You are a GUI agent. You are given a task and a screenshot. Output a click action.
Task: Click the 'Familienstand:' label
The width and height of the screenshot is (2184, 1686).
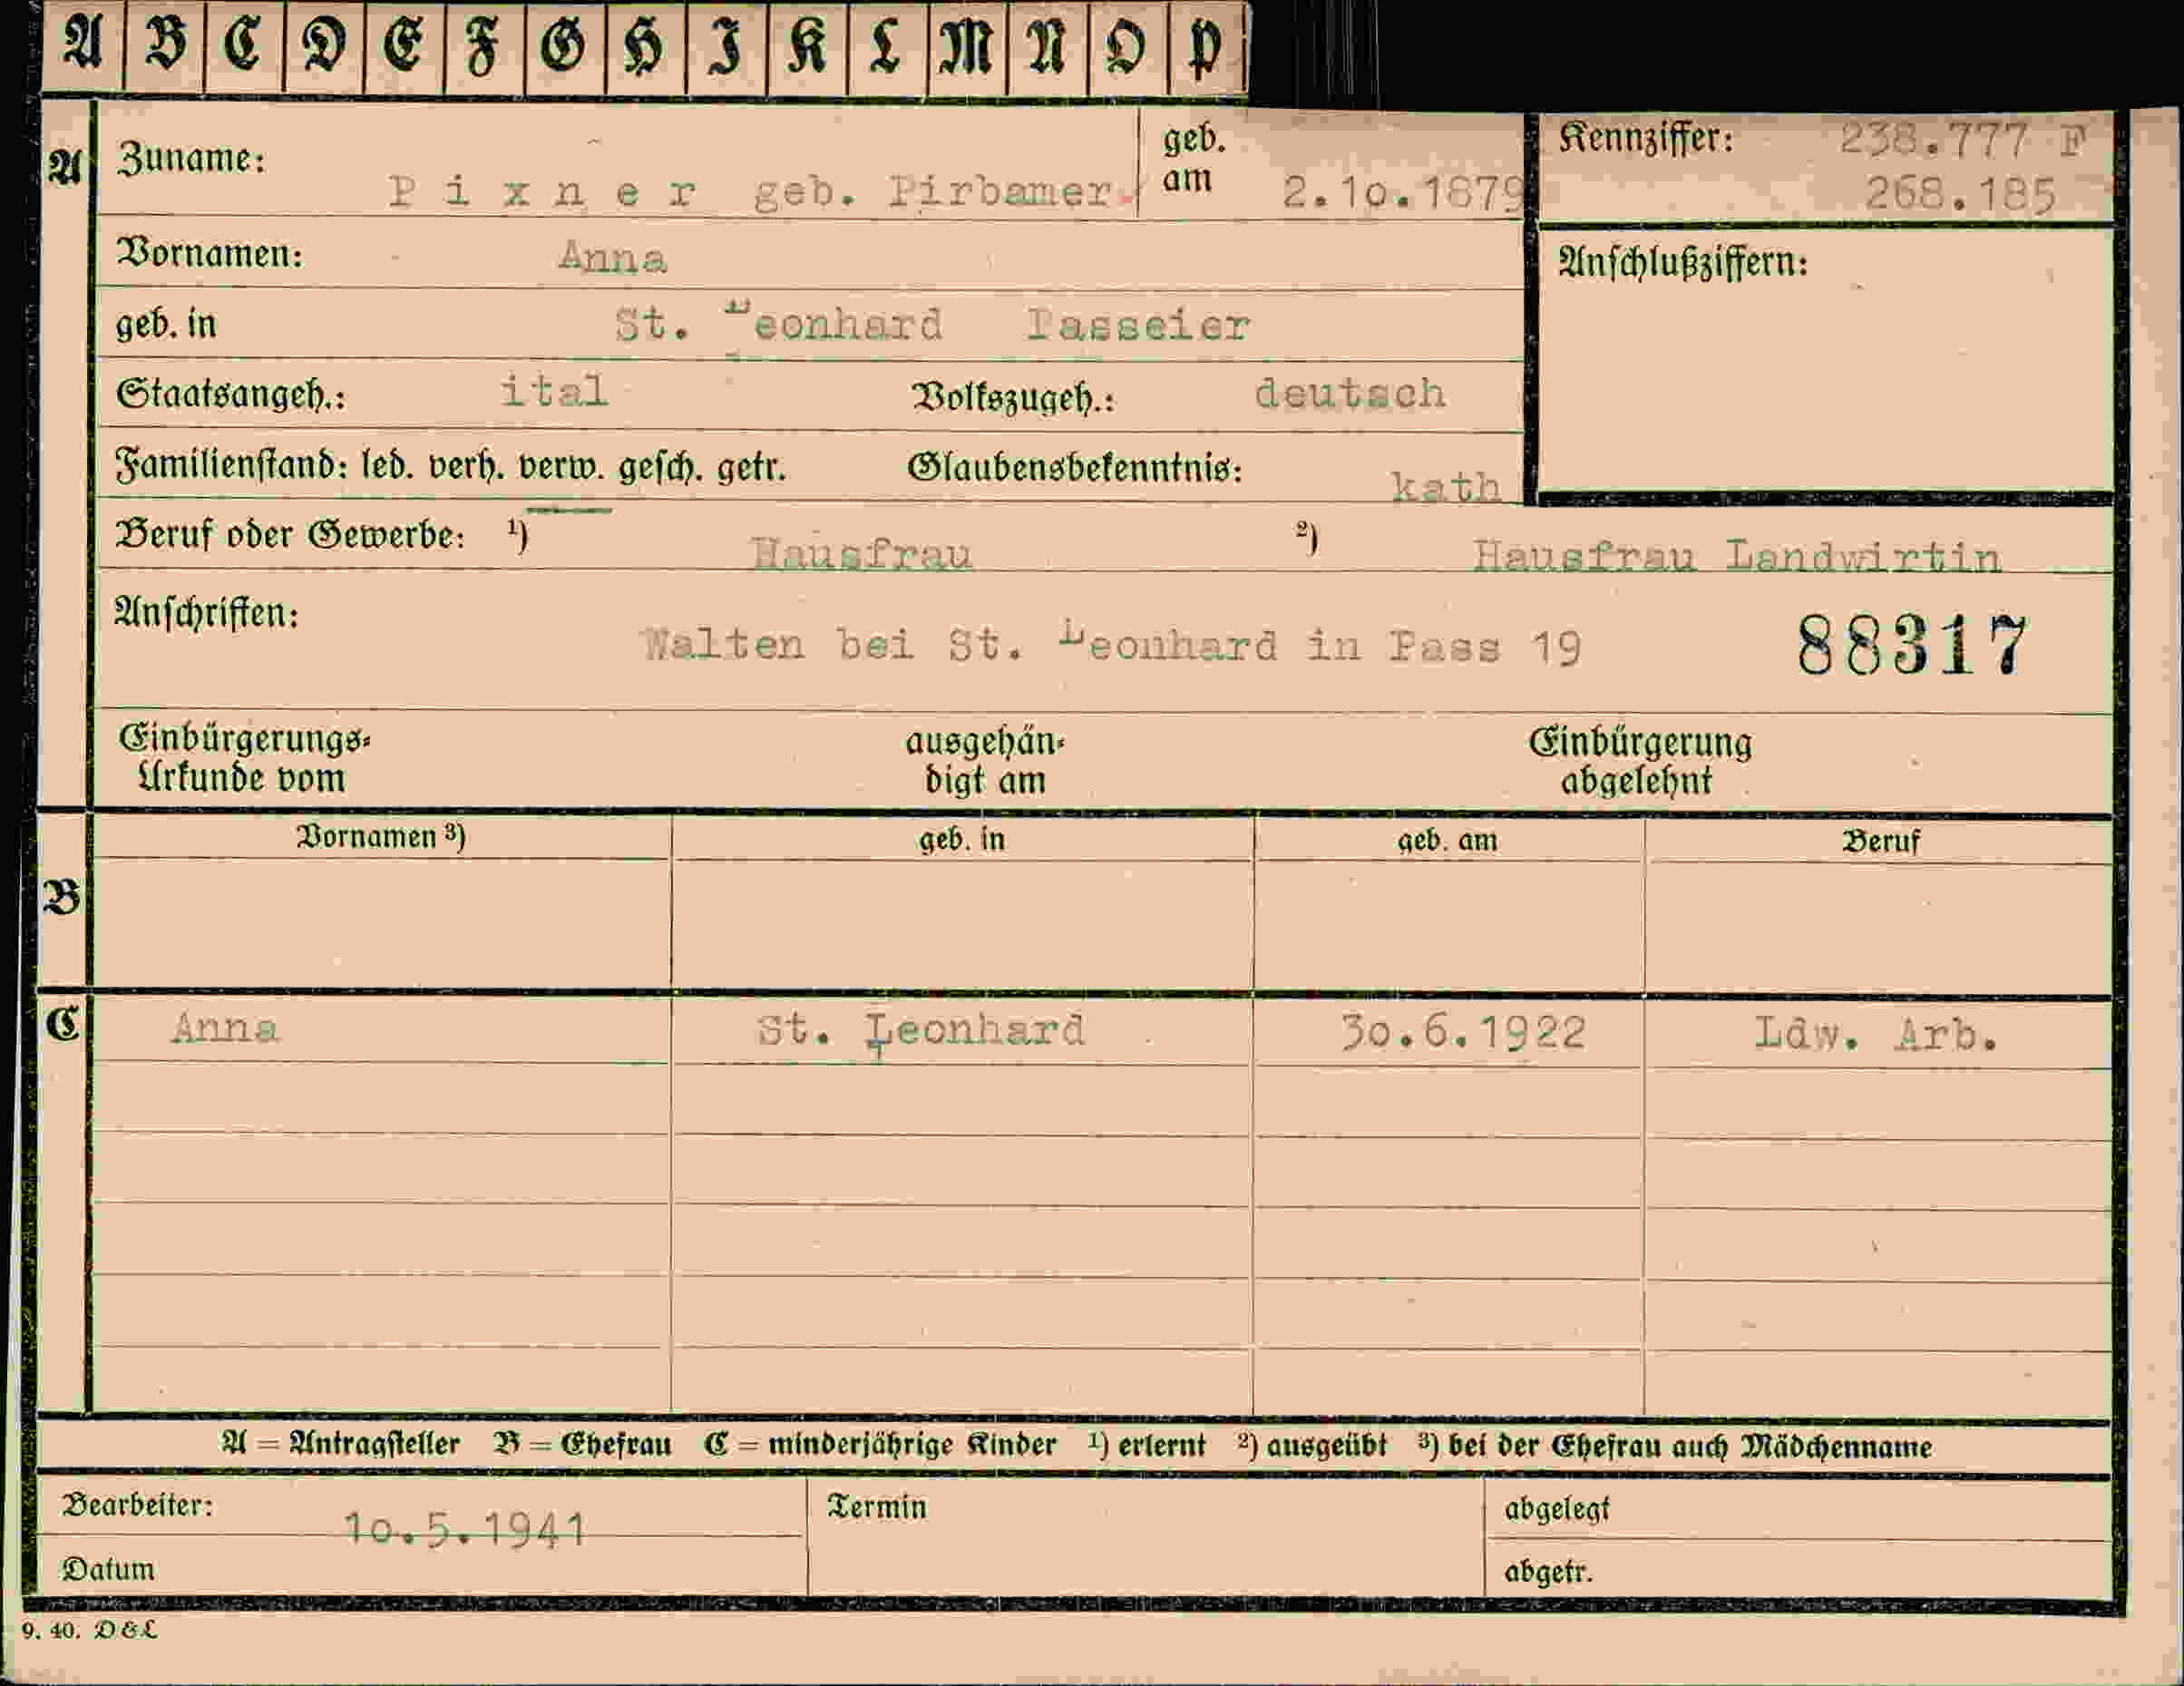231,465
